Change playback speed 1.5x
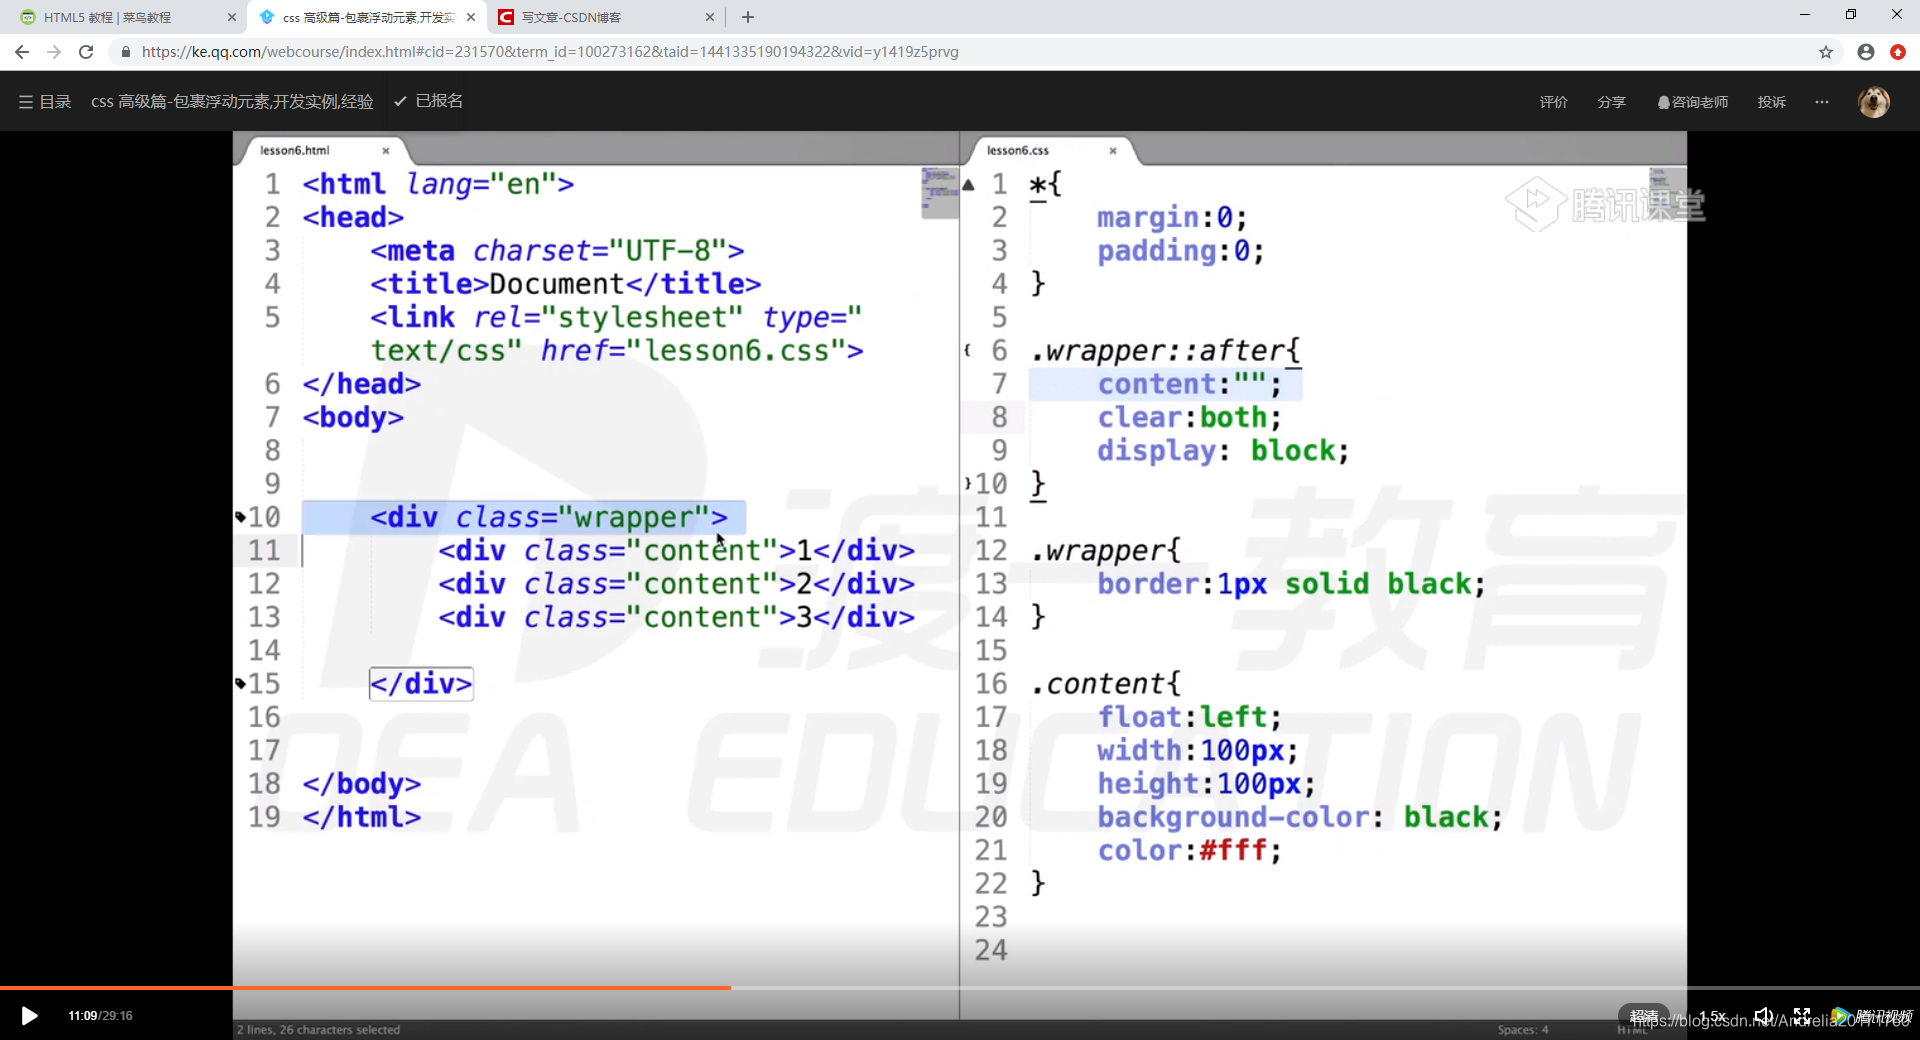Viewport: 1920px width, 1040px height. tap(1713, 1016)
